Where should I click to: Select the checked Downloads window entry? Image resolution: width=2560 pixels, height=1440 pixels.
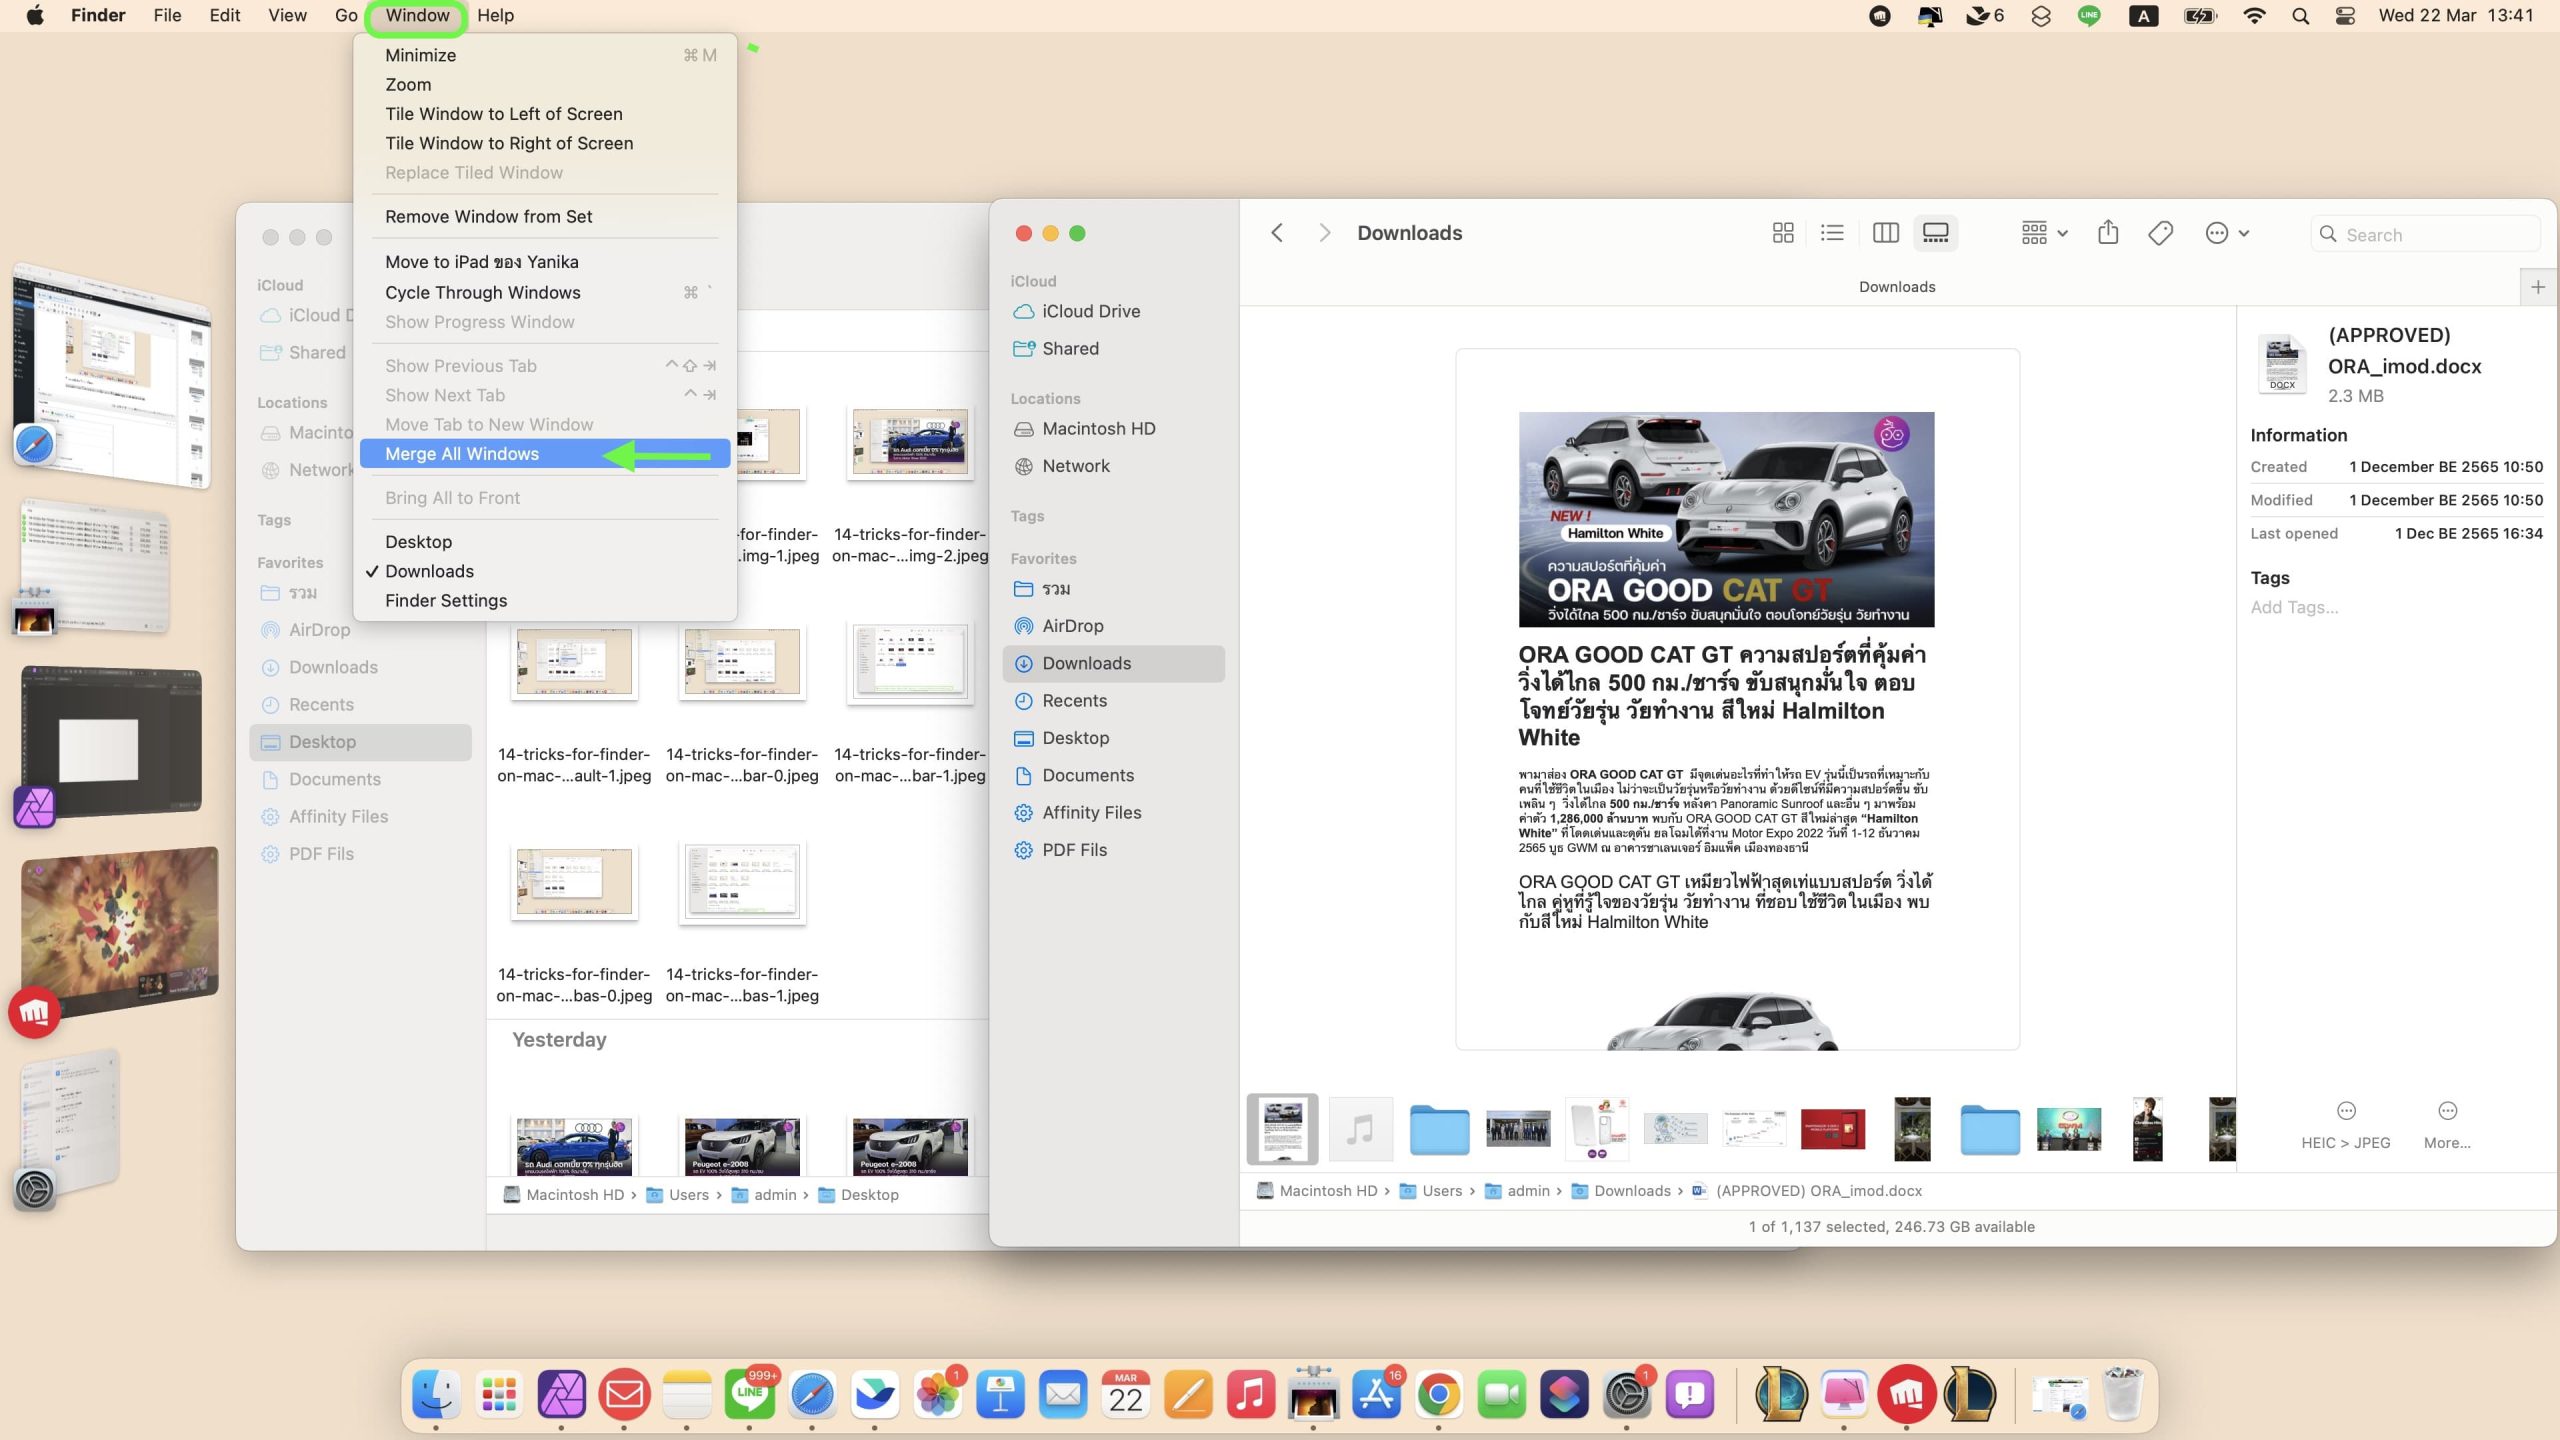[x=429, y=571]
